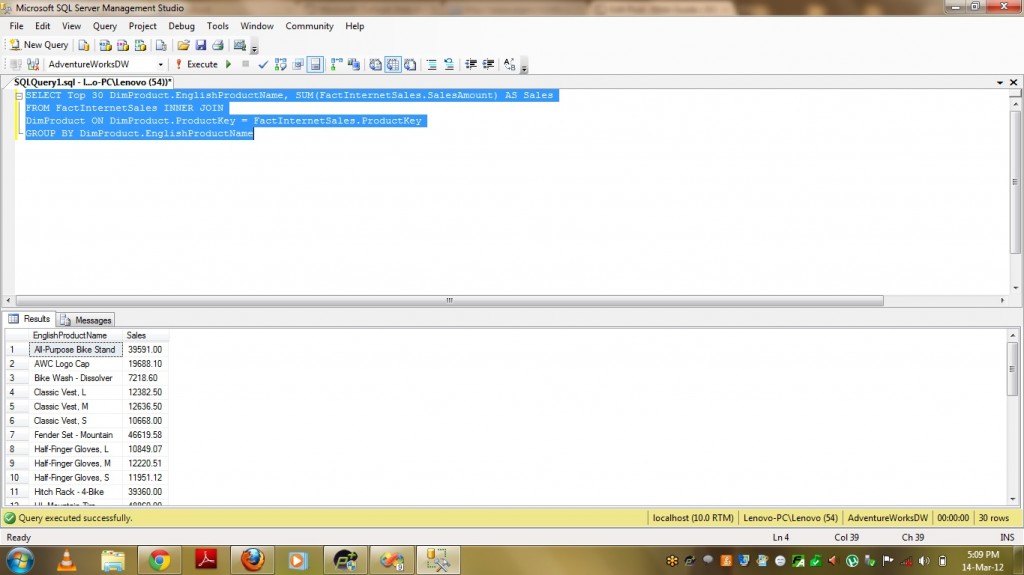Launch Firefox from the Windows taskbar
Viewport: 1024px width, 575px height.
pyautogui.click(x=252, y=559)
